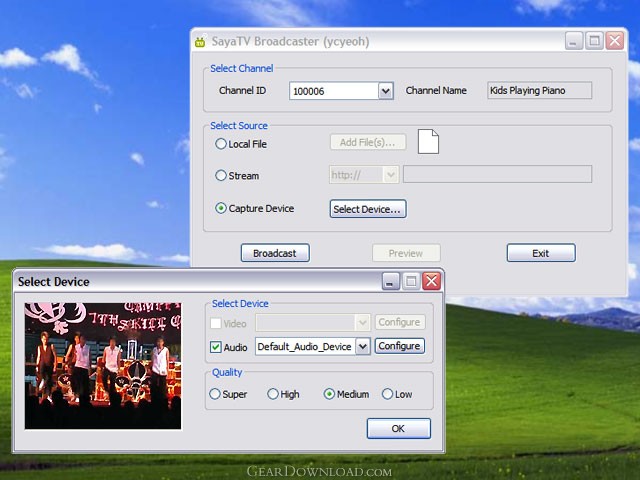
Task: Choose Super quality option
Action: click(x=215, y=394)
